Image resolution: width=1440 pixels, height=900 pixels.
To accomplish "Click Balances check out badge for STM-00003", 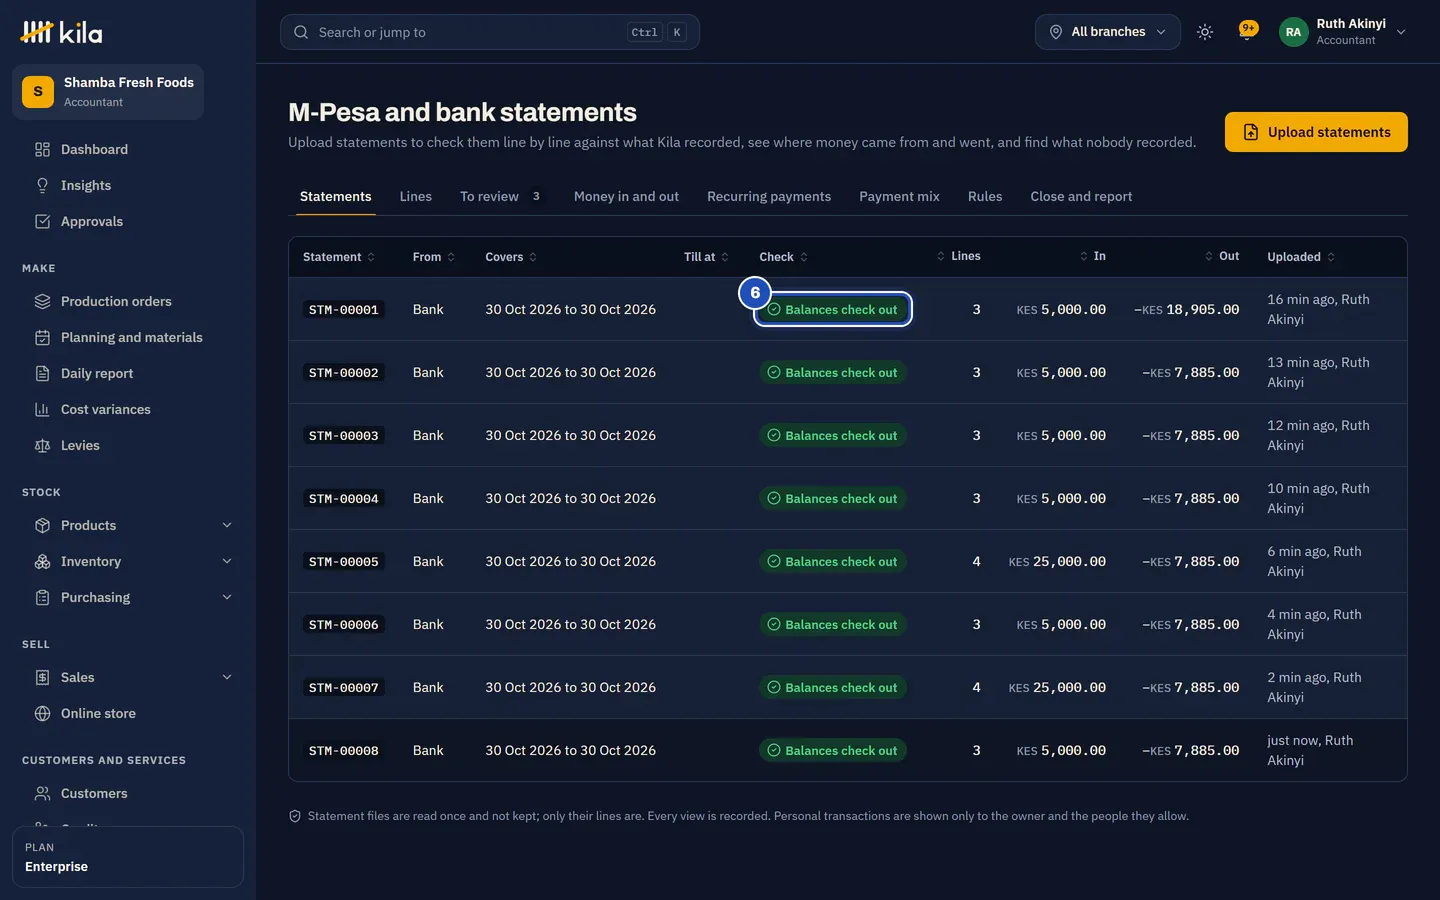I will pos(832,435).
